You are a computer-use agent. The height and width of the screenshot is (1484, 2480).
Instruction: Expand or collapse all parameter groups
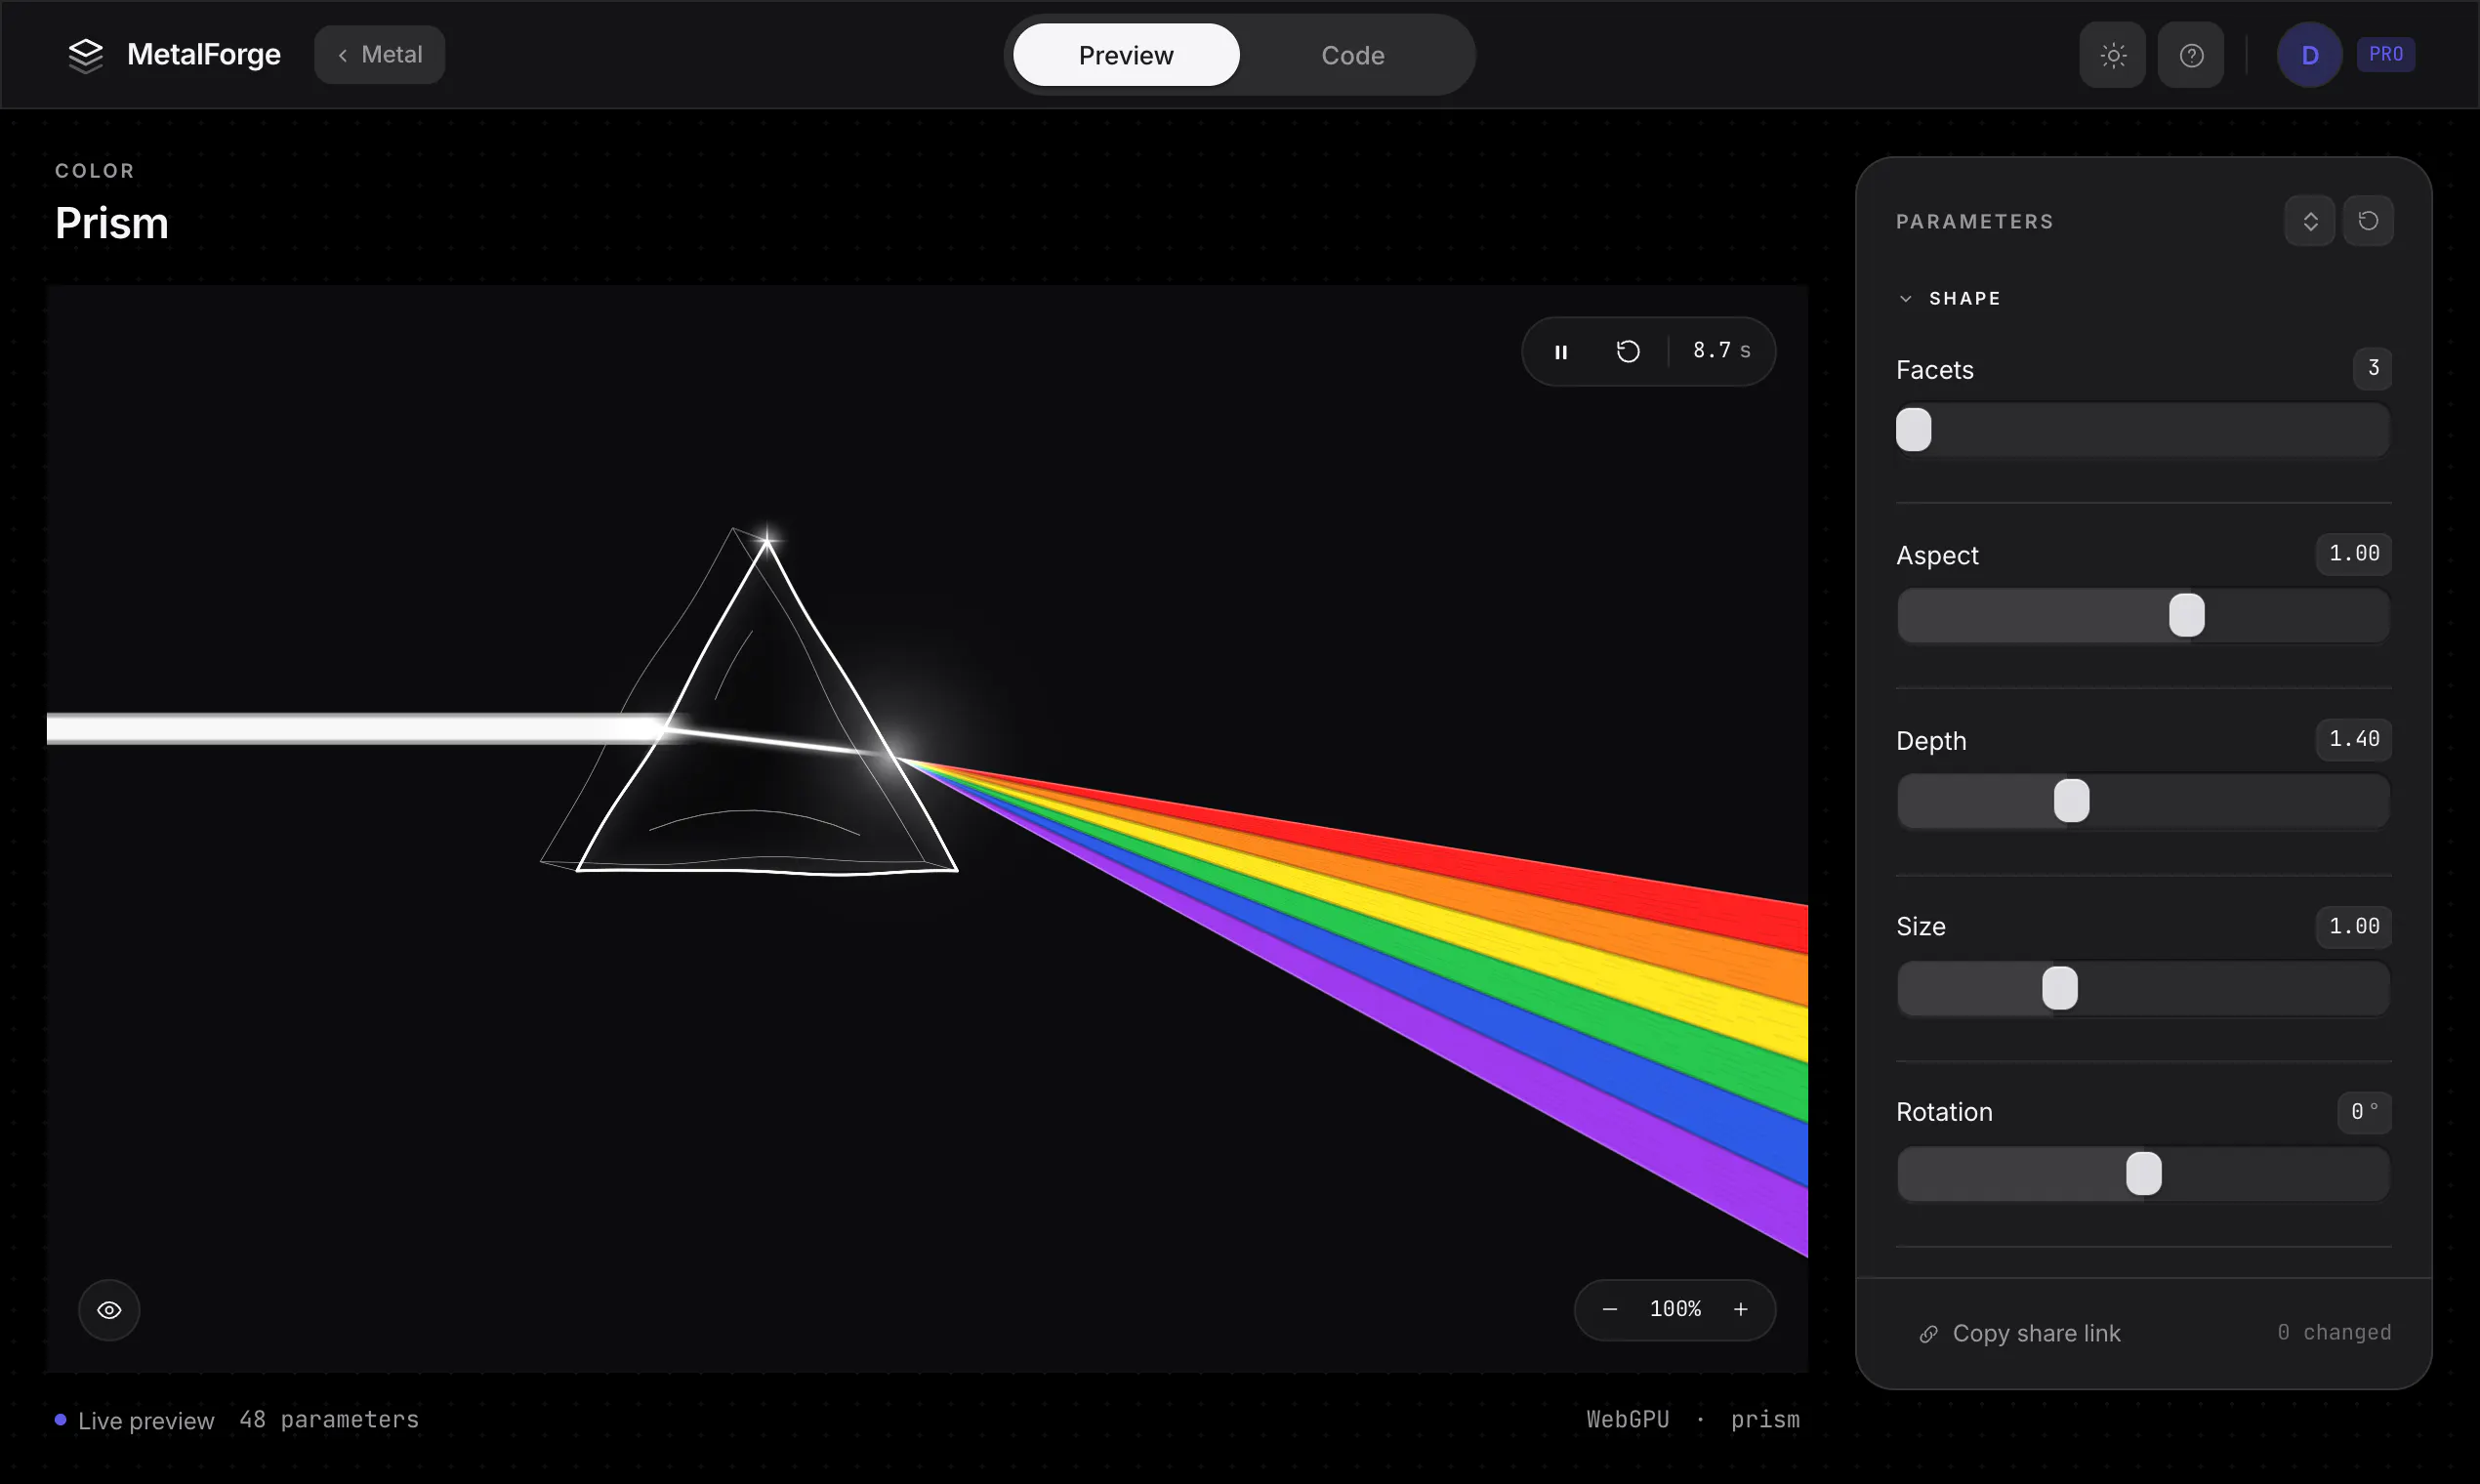pyautogui.click(x=2310, y=221)
